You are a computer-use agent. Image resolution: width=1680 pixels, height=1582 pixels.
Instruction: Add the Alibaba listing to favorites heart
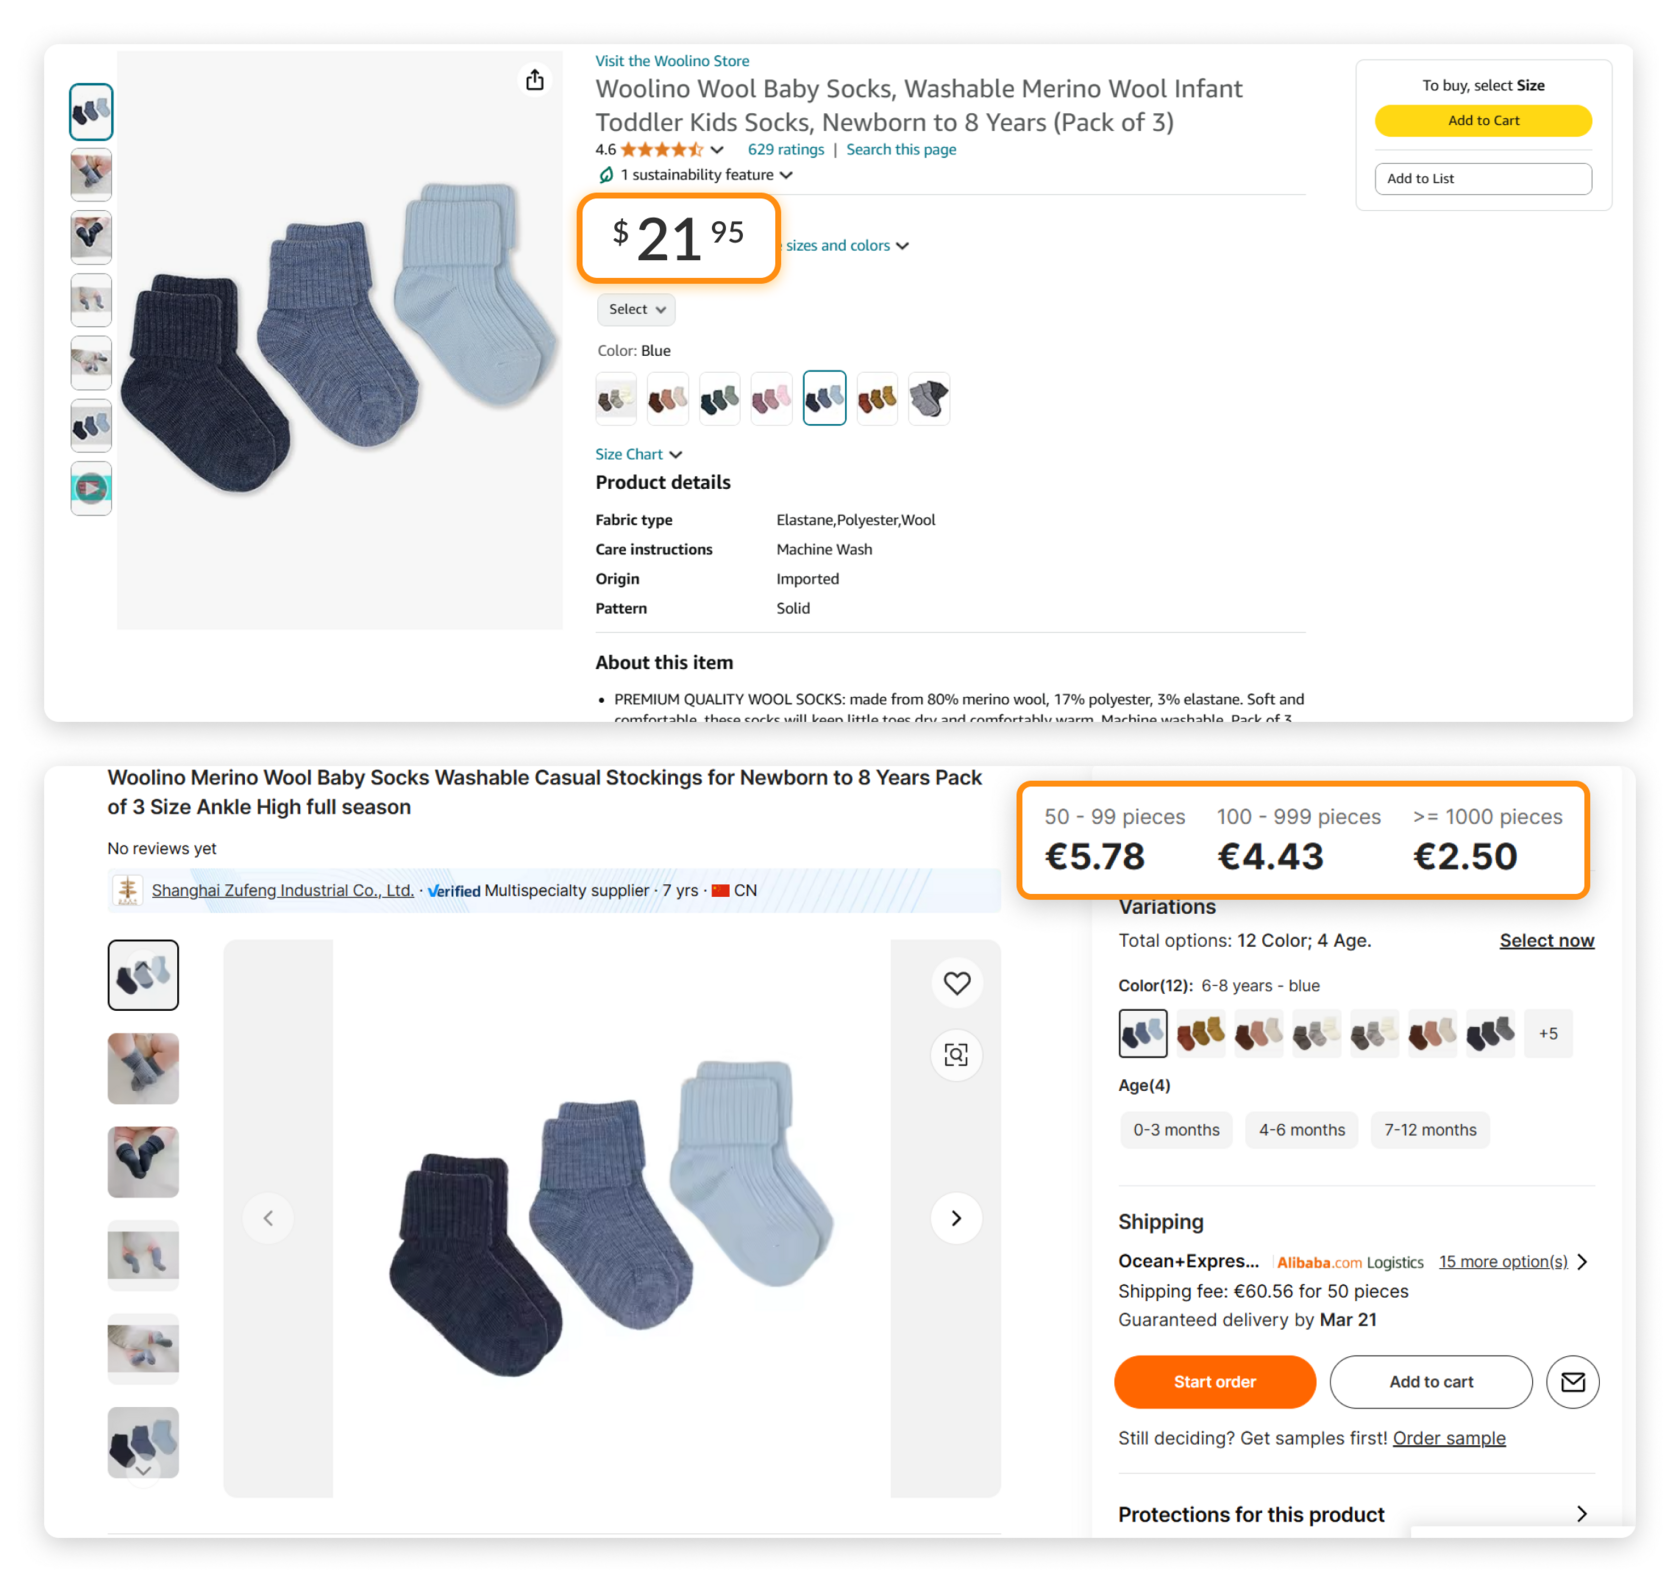coord(956,983)
